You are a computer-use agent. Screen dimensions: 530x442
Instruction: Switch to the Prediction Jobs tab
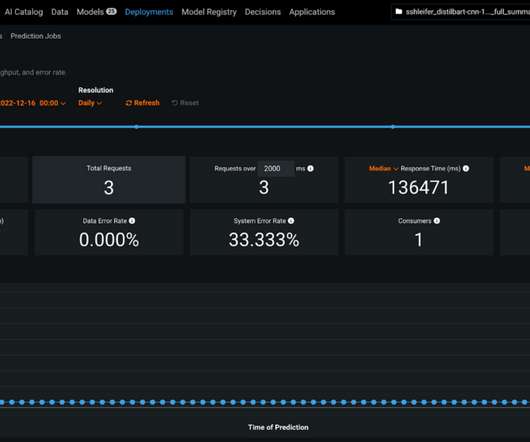coord(35,36)
